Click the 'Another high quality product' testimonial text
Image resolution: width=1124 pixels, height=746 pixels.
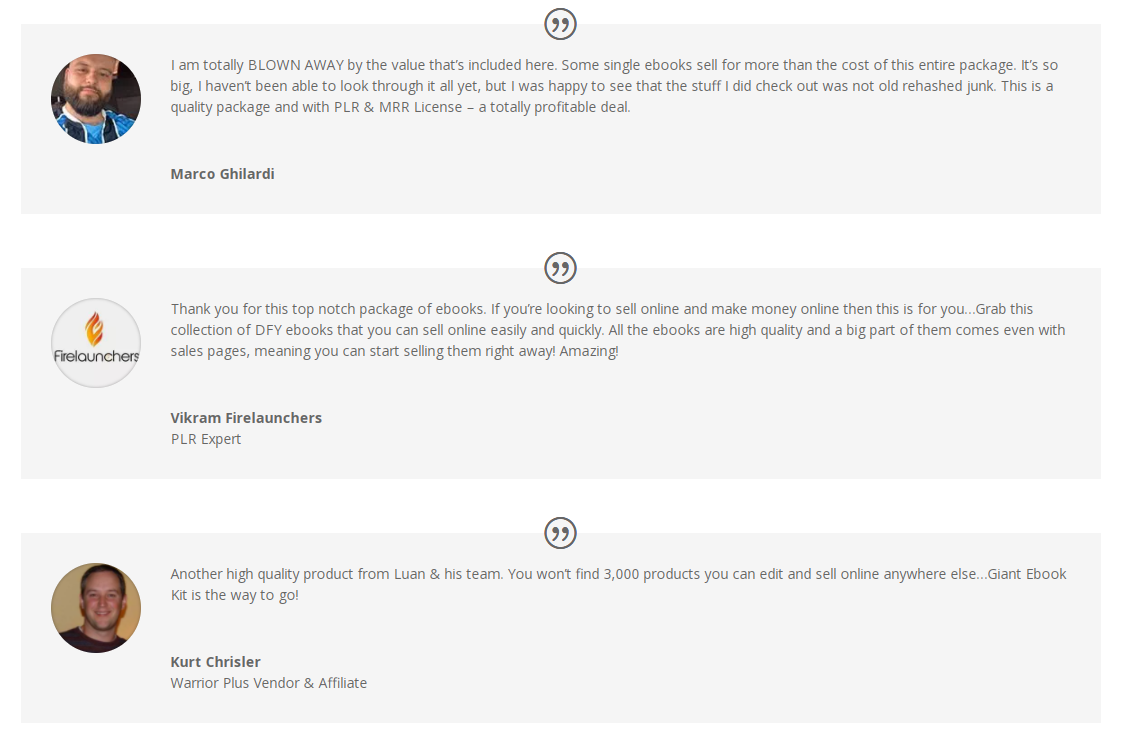(x=619, y=585)
